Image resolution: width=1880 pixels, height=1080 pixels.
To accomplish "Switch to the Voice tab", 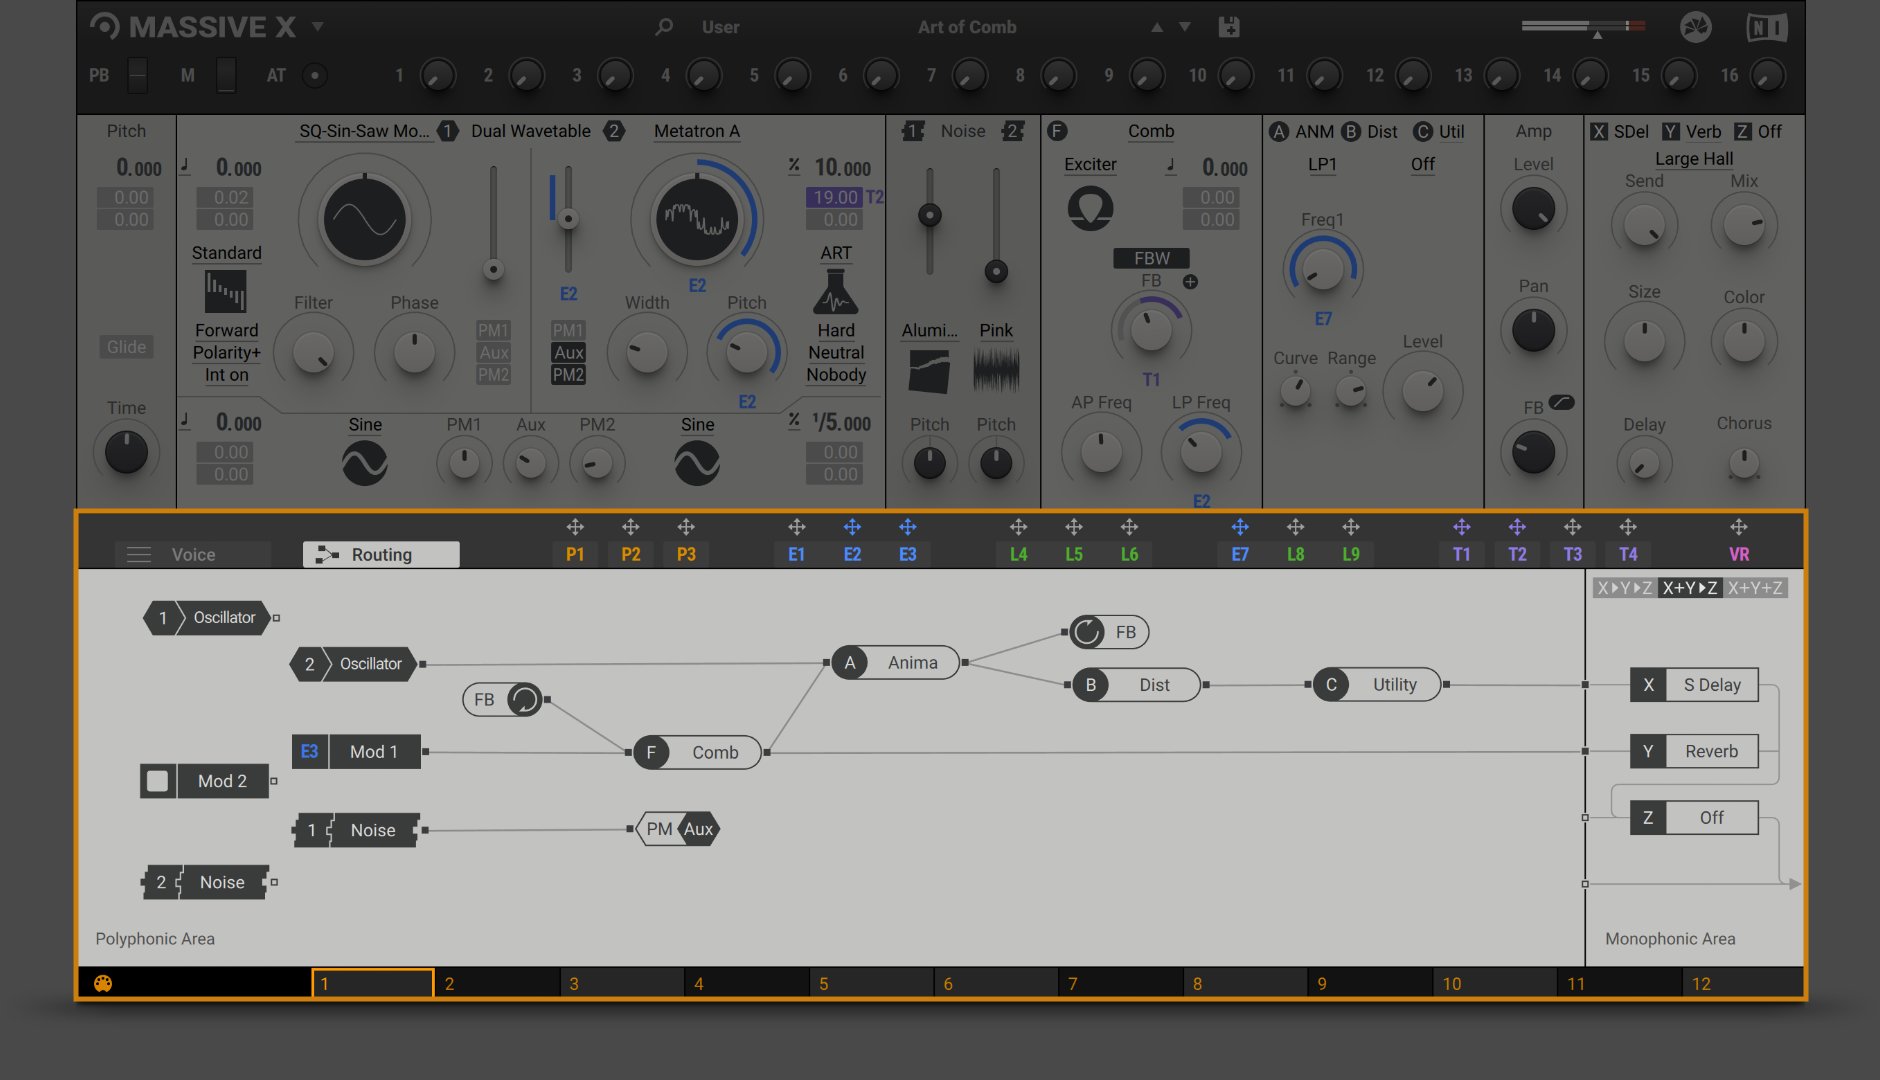I will pyautogui.click(x=192, y=554).
